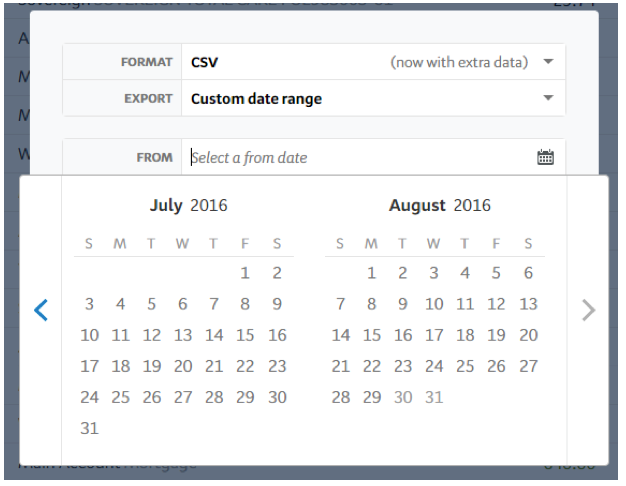Pick July 4 as from date
The width and height of the screenshot is (626, 486).
pos(120,304)
